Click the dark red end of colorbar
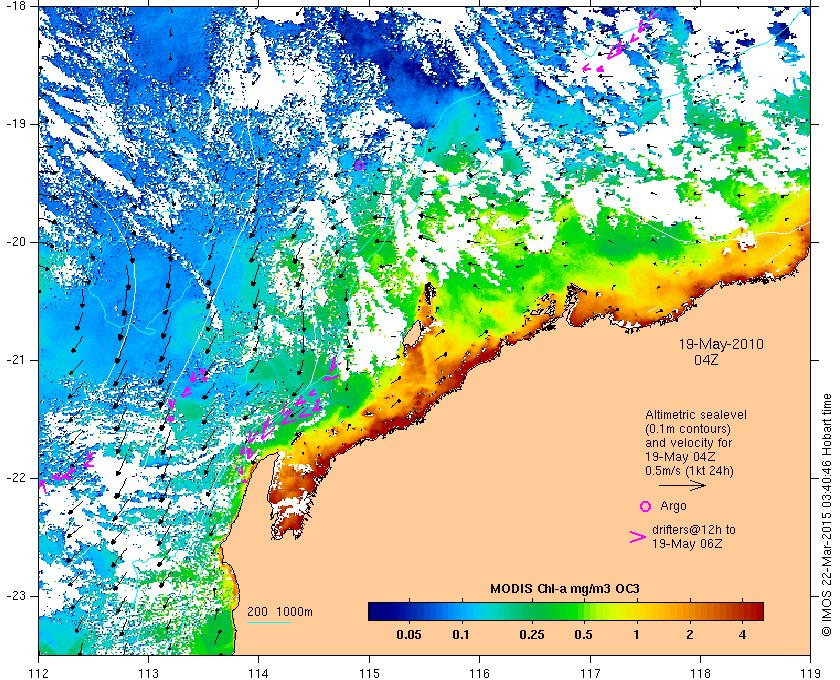The image size is (840, 680). coord(754,611)
